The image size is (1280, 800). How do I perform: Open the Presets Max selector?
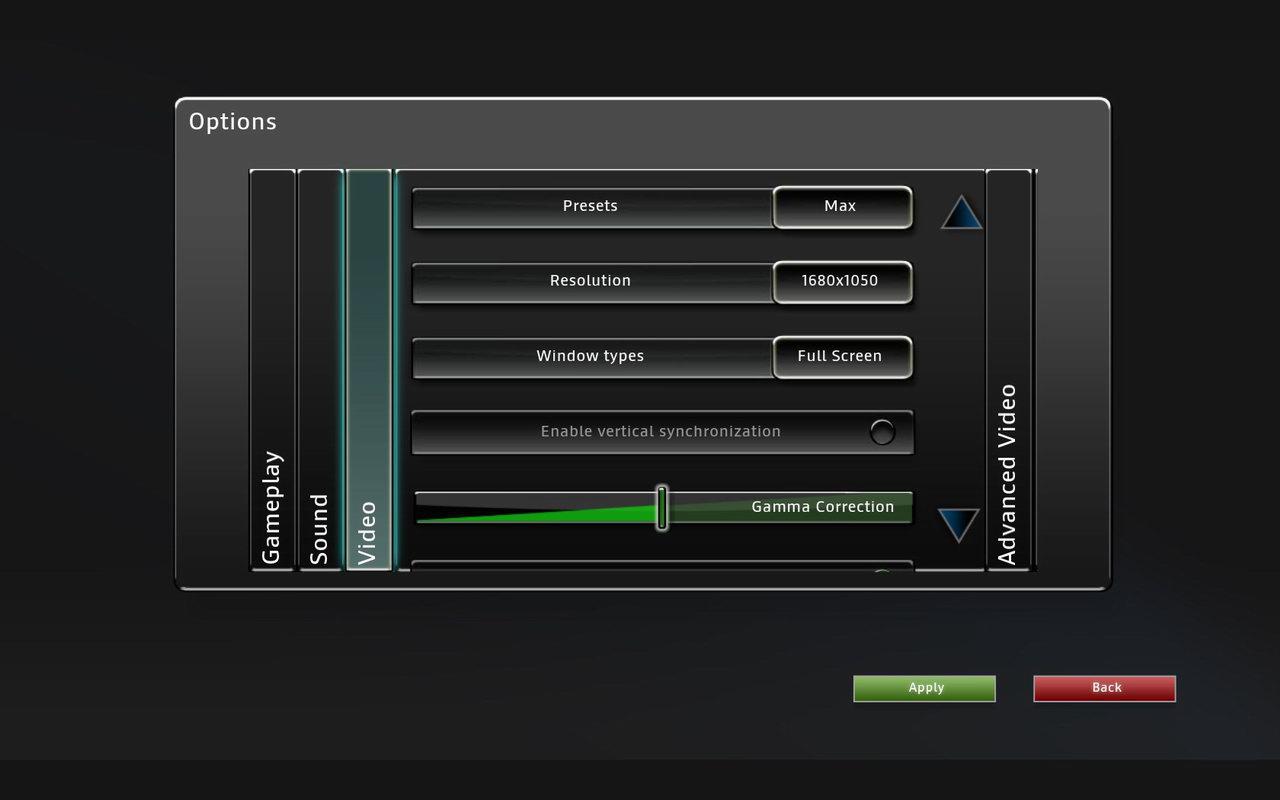click(x=842, y=207)
